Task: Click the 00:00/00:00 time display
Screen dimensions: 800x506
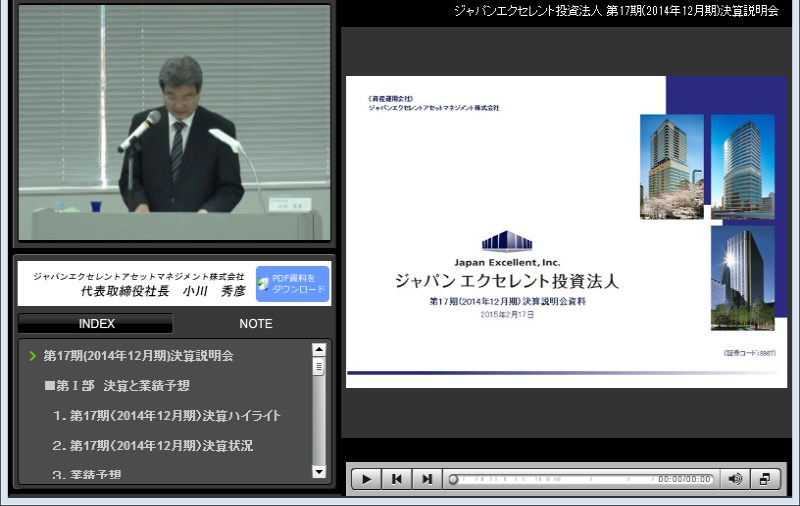Action: tap(684, 479)
